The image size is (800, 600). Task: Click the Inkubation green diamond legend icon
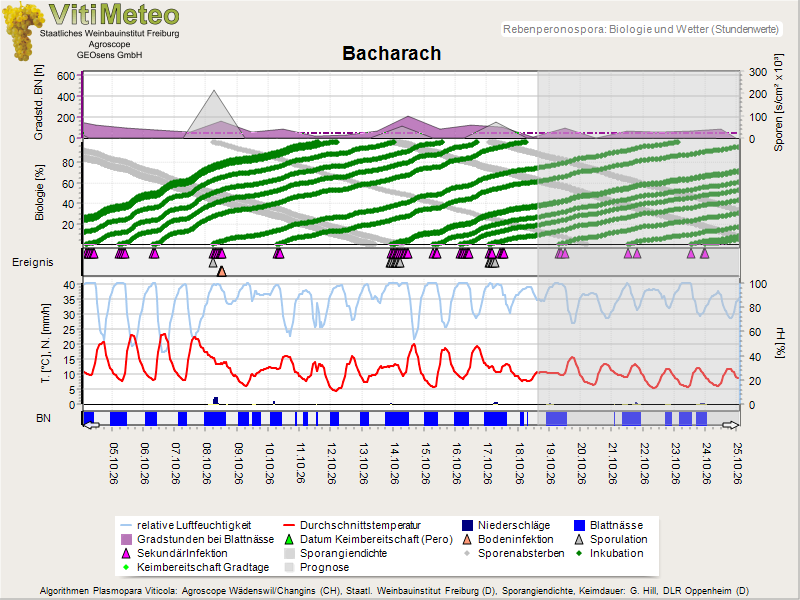579,553
